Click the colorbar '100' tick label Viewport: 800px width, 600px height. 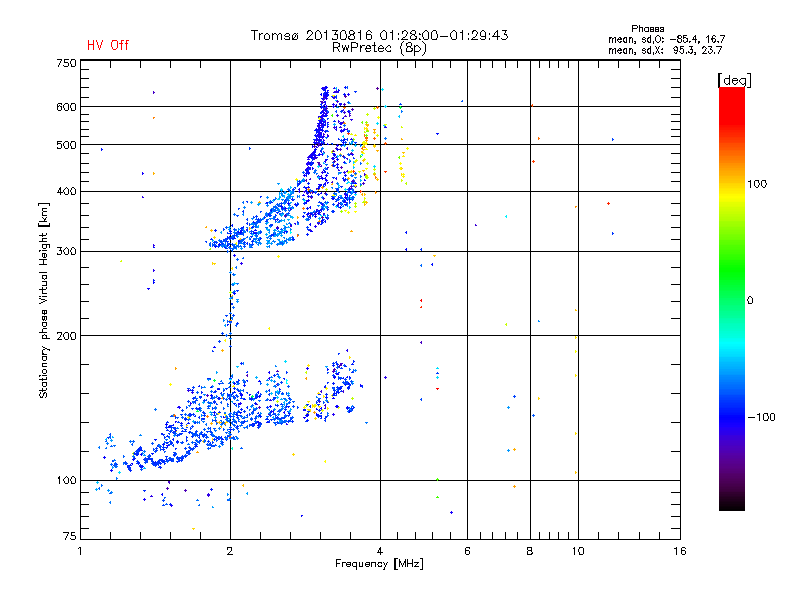click(757, 184)
